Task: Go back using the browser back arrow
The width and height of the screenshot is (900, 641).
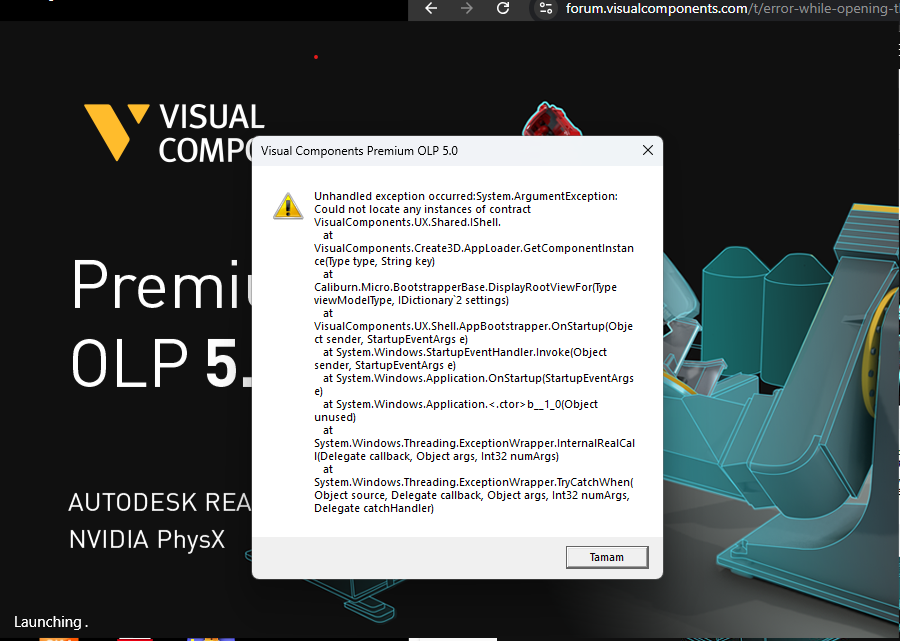Action: tap(431, 8)
